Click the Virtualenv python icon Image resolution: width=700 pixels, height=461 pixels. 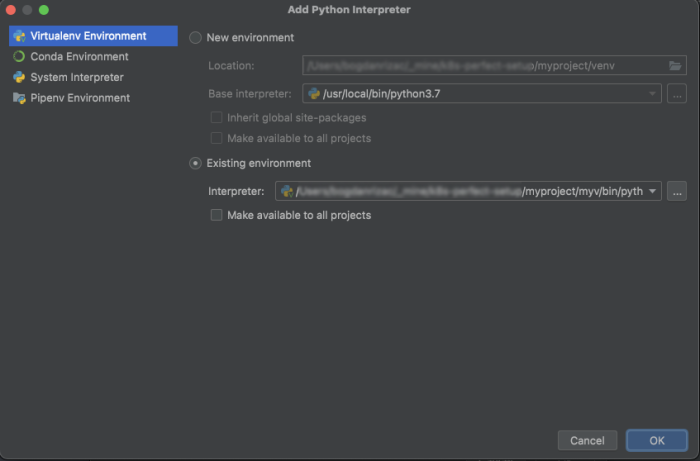(x=19, y=36)
